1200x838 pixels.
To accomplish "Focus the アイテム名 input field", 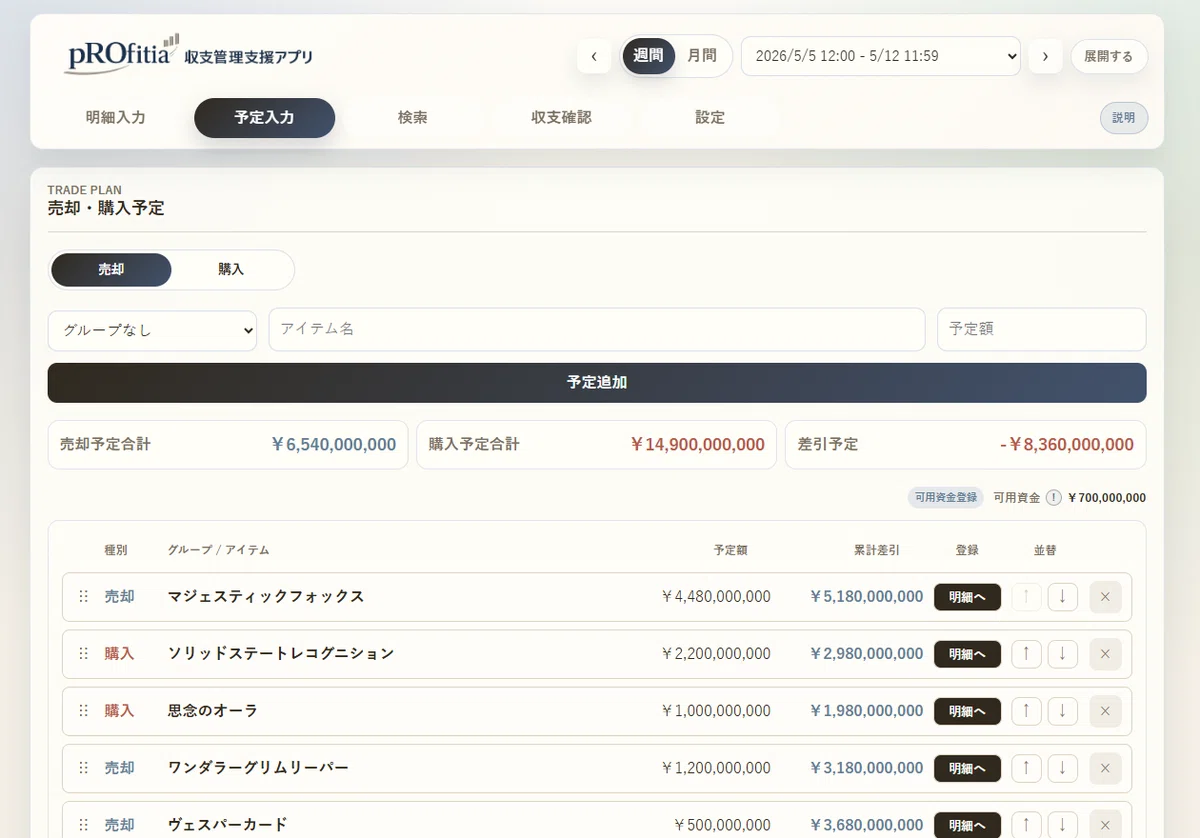I will point(597,329).
